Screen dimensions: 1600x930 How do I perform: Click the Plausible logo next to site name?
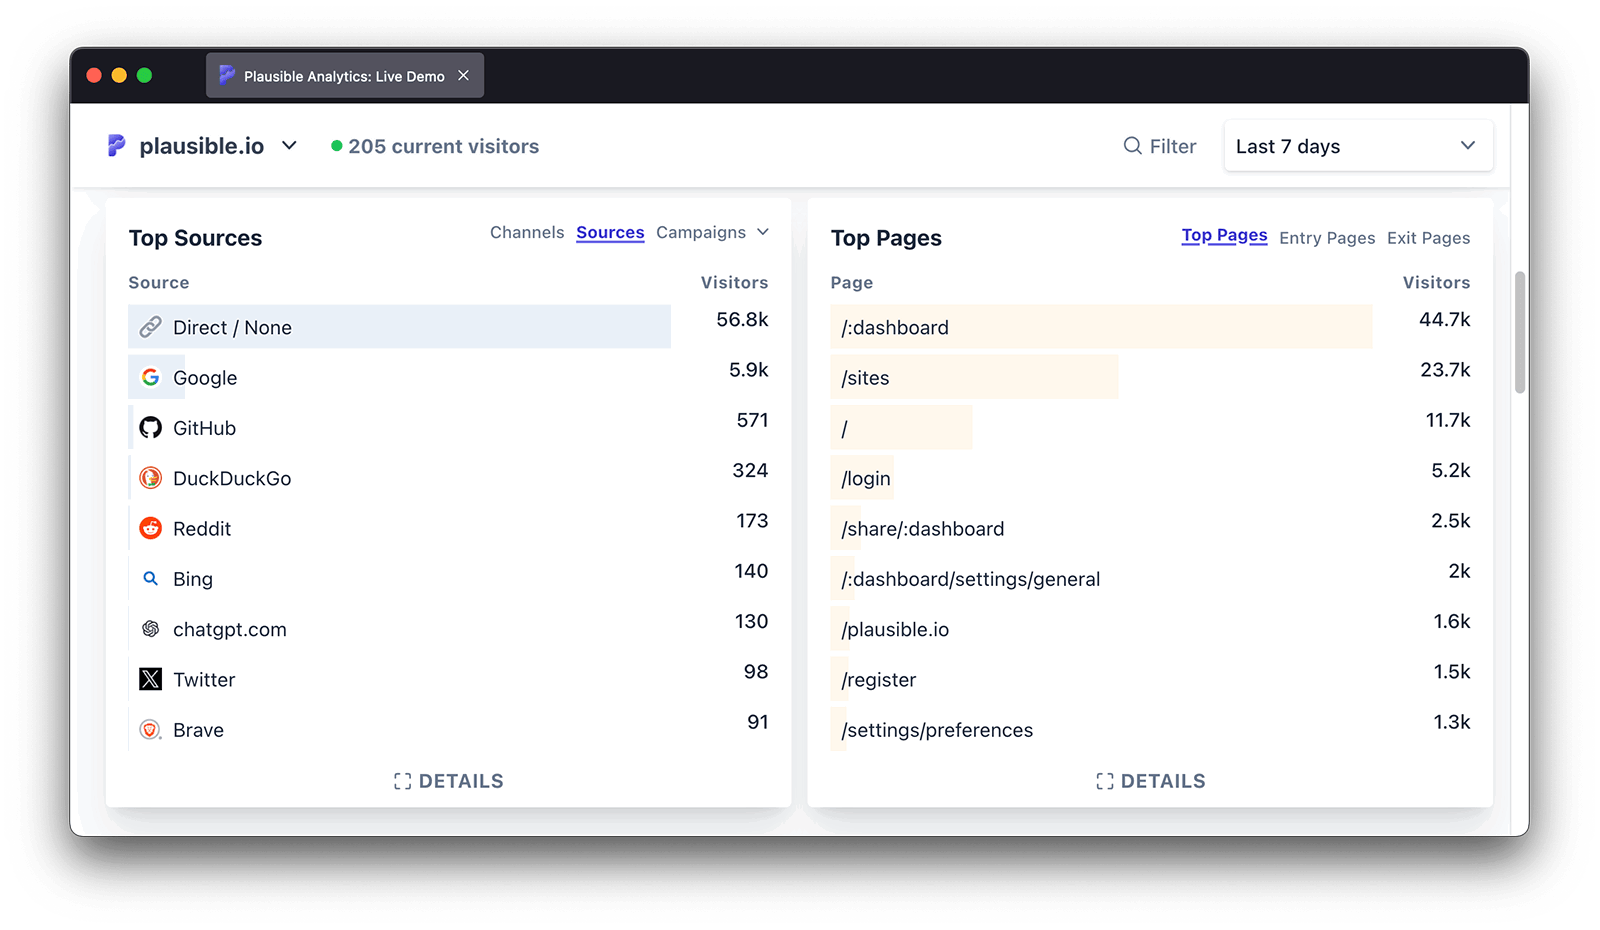tap(117, 146)
